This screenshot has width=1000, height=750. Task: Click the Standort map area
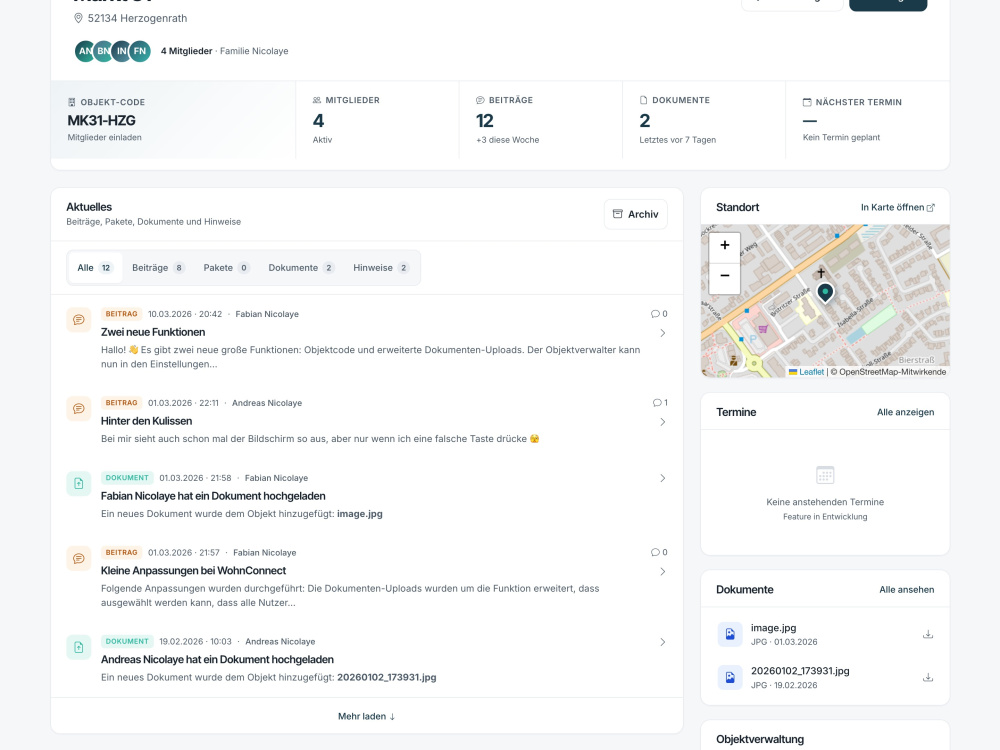[825, 300]
